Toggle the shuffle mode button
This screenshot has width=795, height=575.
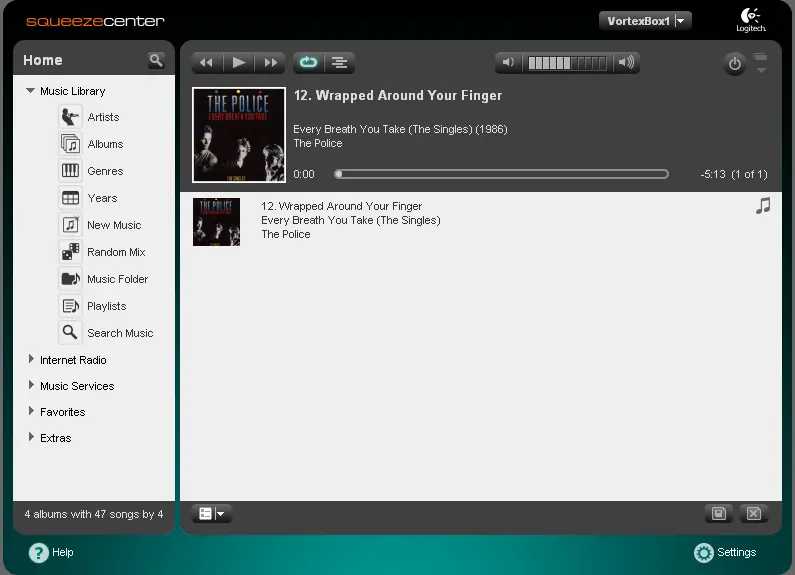click(x=339, y=63)
